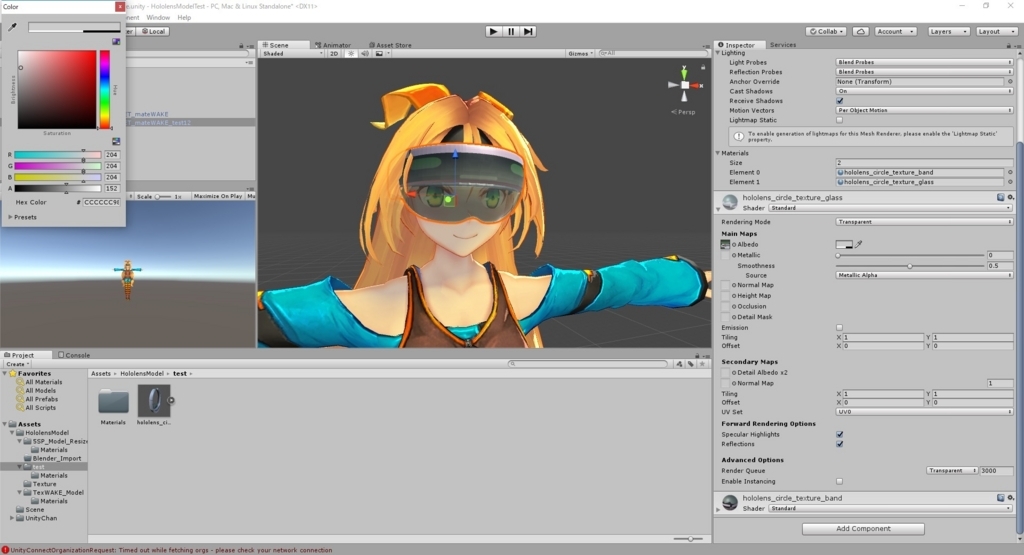Click the Play button
This screenshot has height=555, width=1024.
[x=493, y=31]
